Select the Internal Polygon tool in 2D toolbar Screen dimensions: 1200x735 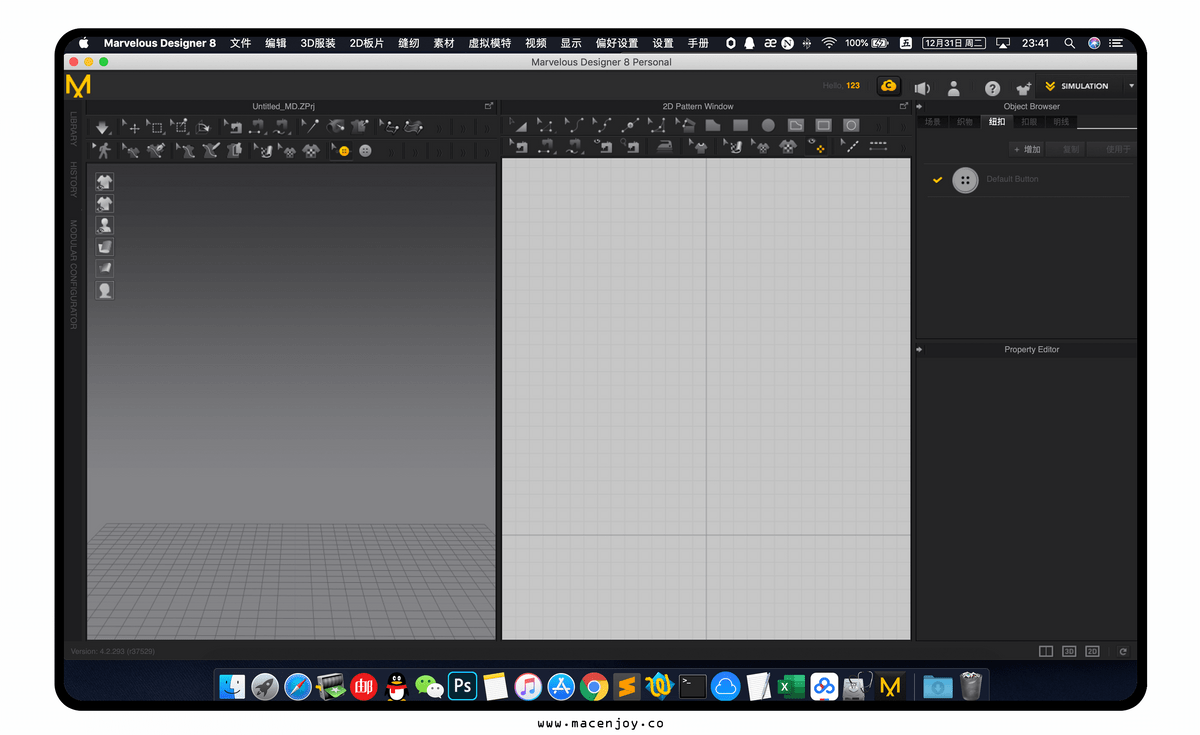click(796, 125)
